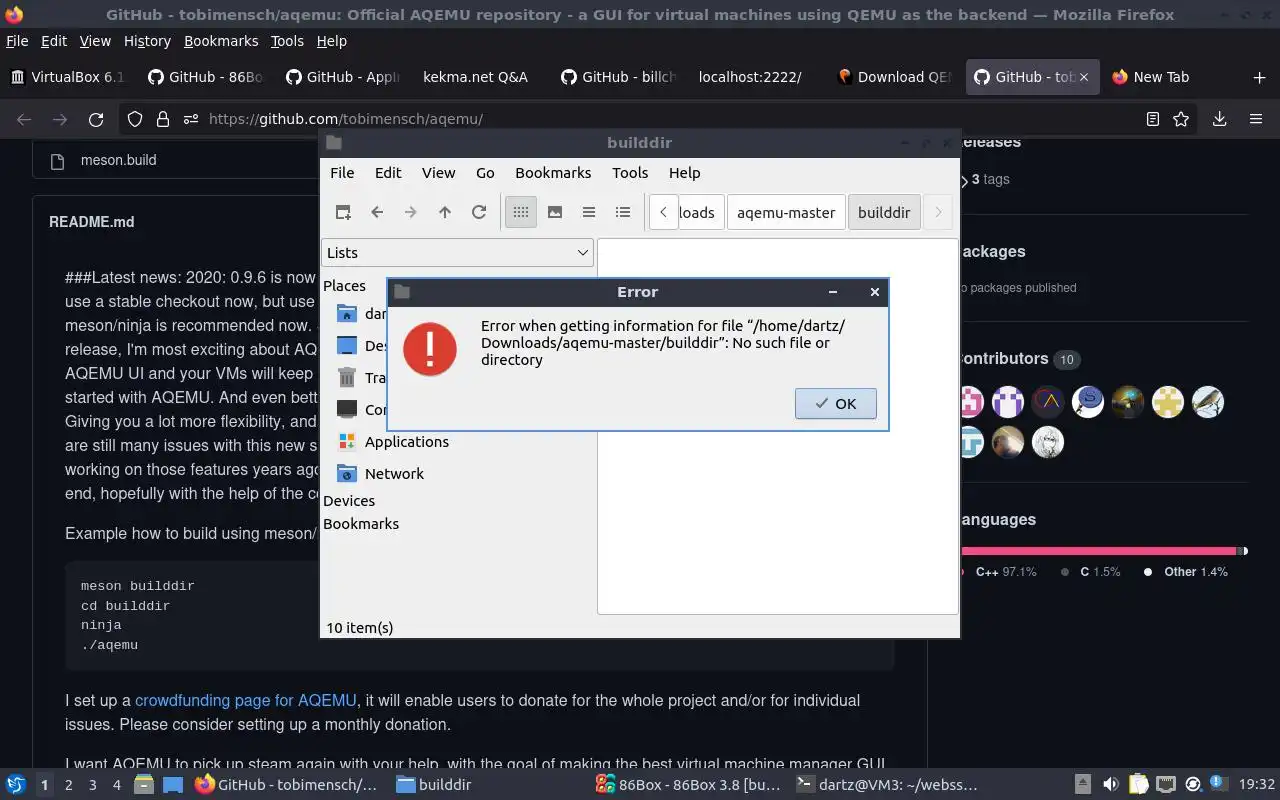Open dartz@VM3 terminal taskbar entry

tap(886, 785)
